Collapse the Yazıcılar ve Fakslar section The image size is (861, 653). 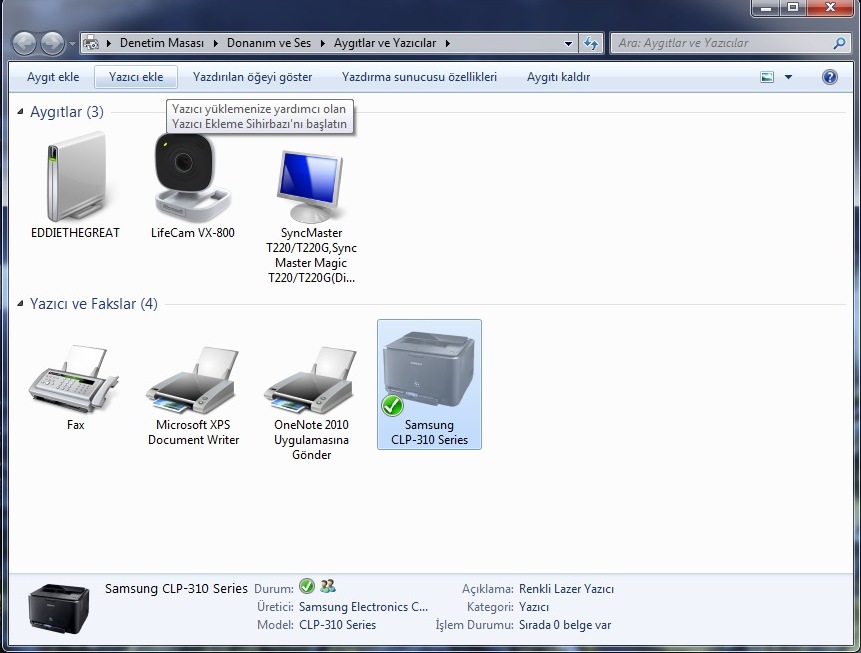pos(20,304)
